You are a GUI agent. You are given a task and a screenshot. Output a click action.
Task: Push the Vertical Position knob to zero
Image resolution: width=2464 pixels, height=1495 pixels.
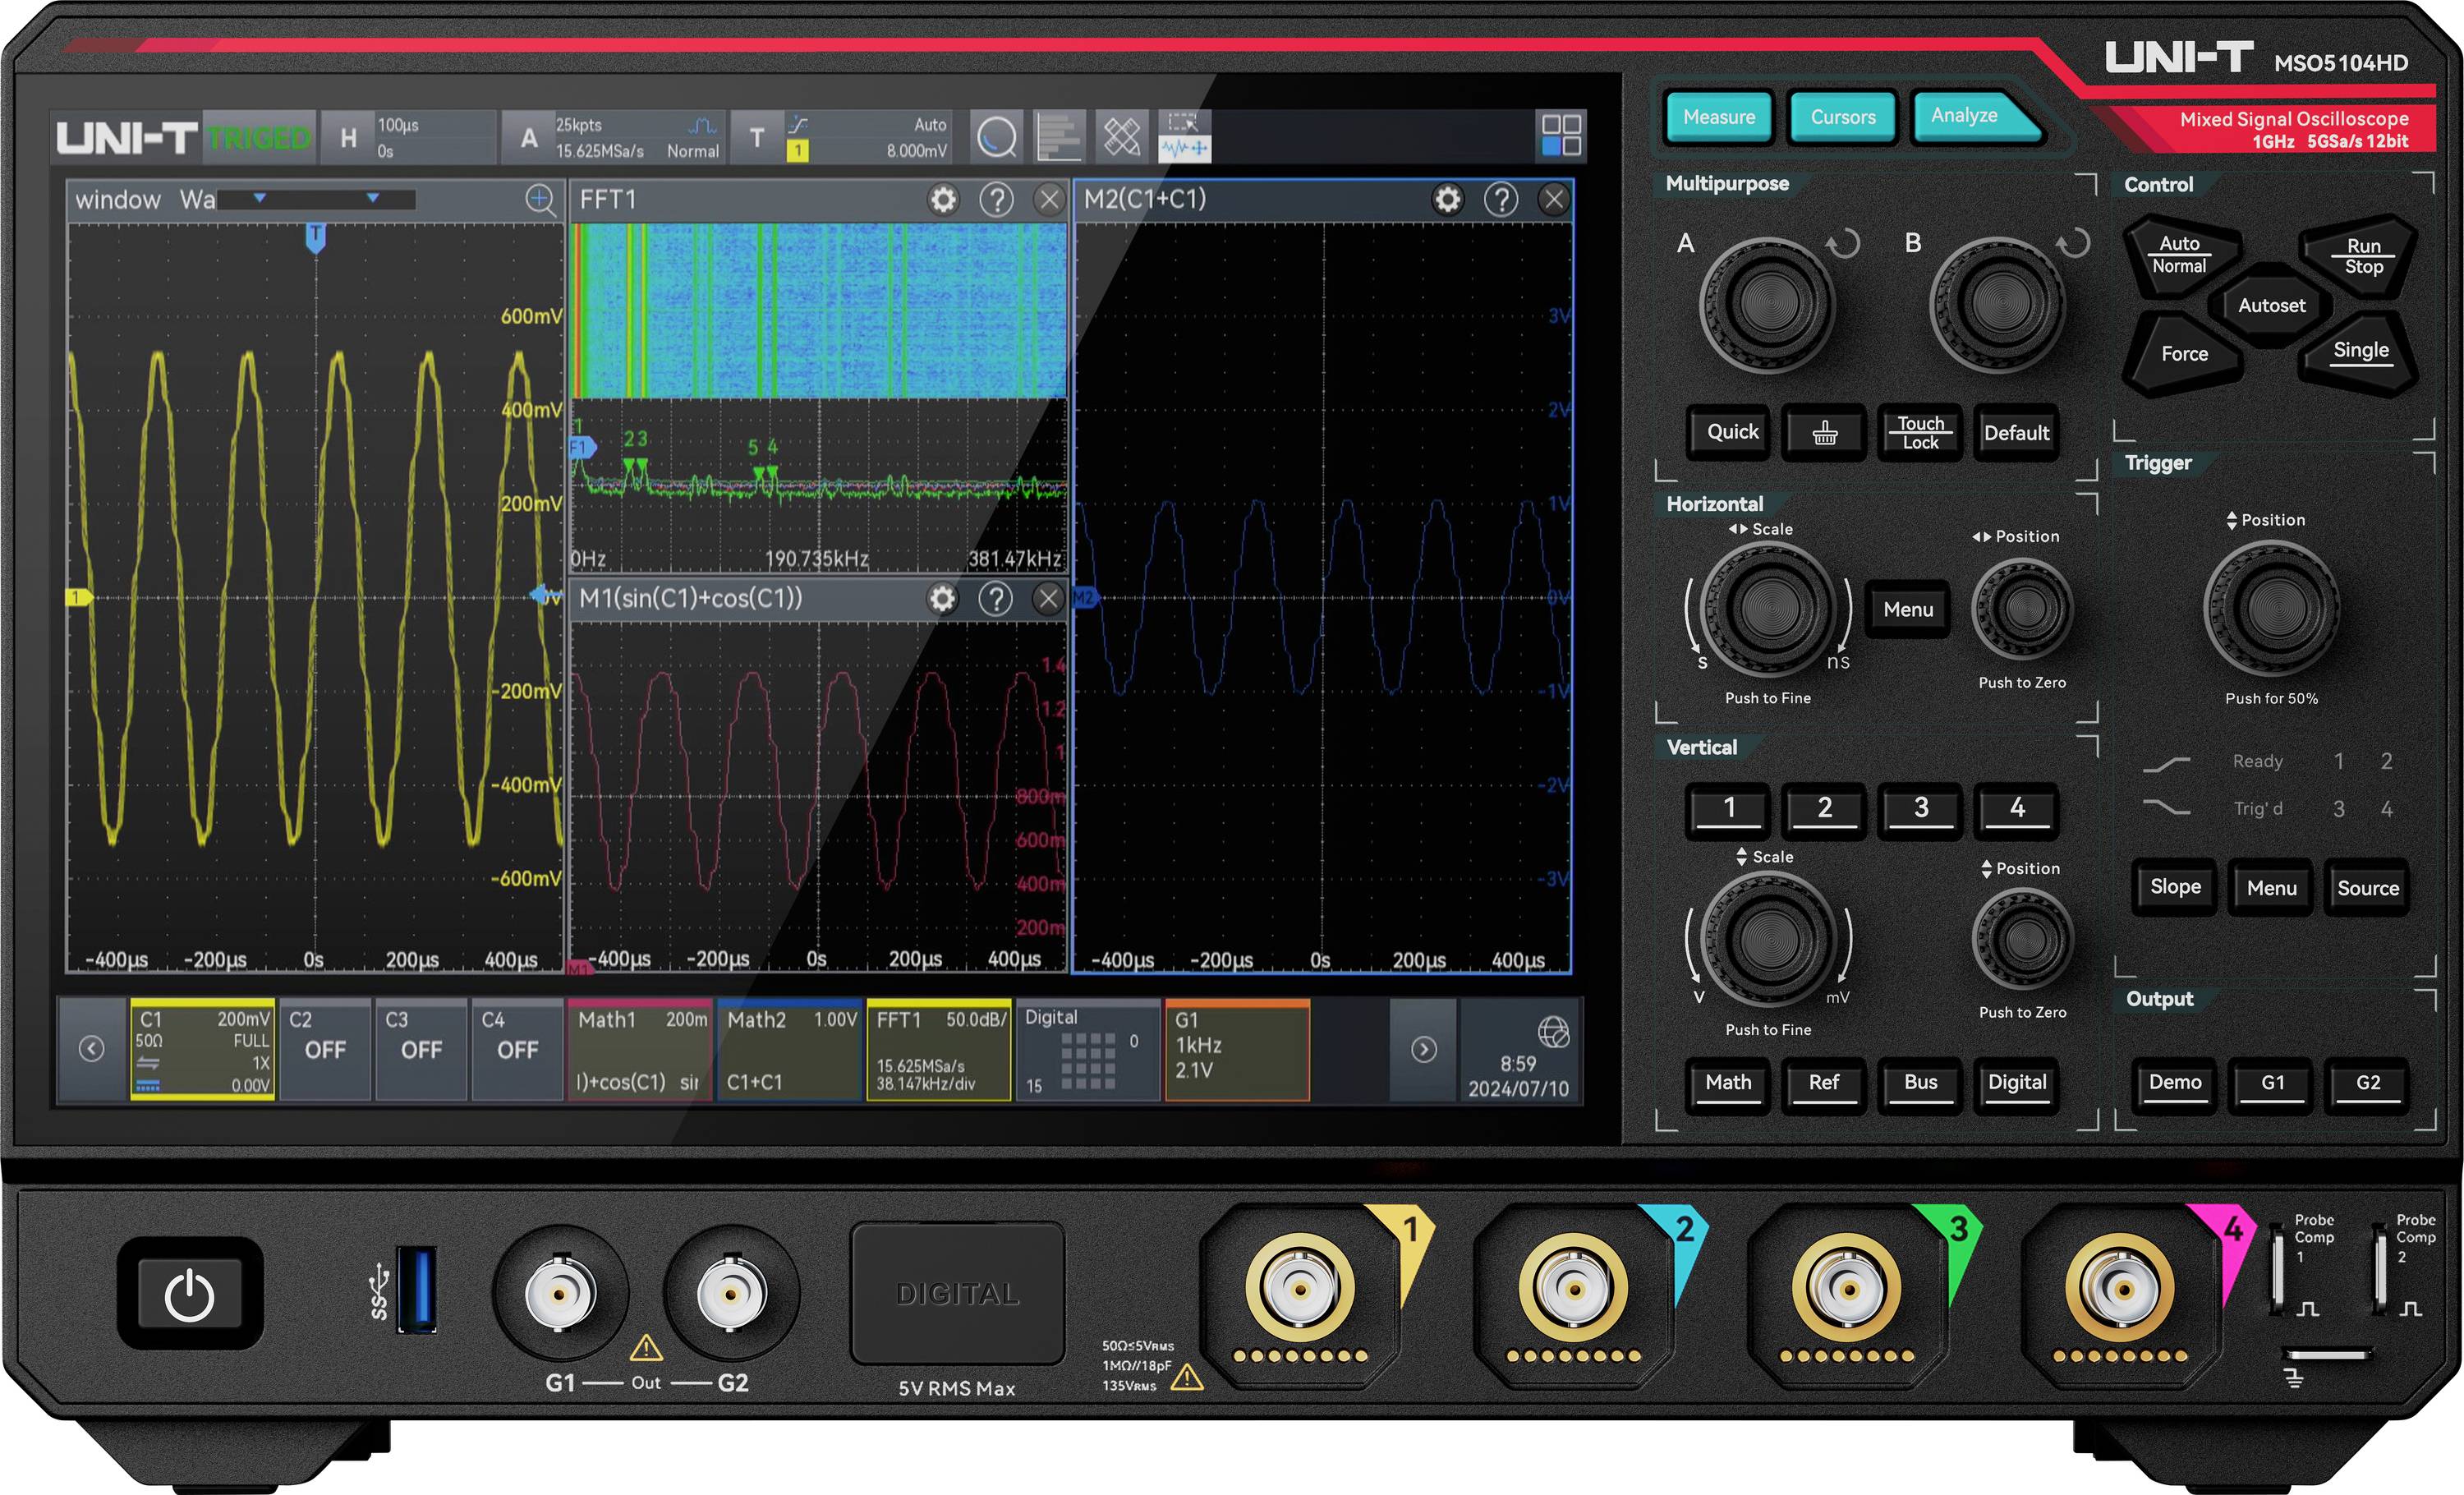(x=2023, y=940)
